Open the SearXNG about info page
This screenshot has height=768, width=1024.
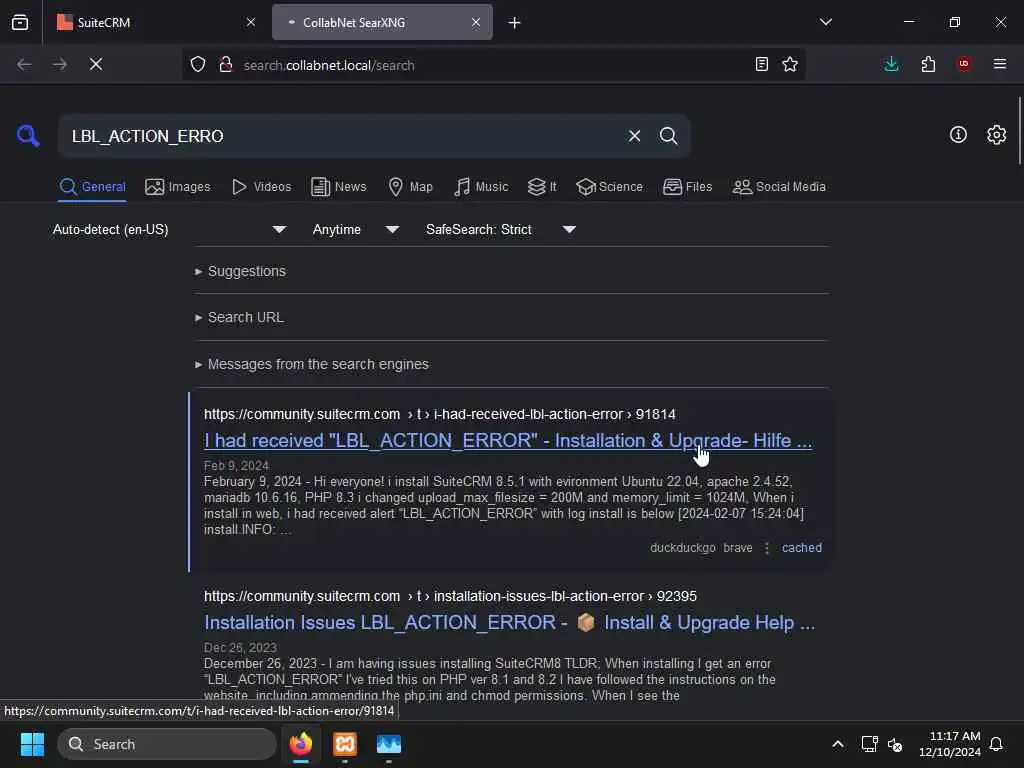958,135
